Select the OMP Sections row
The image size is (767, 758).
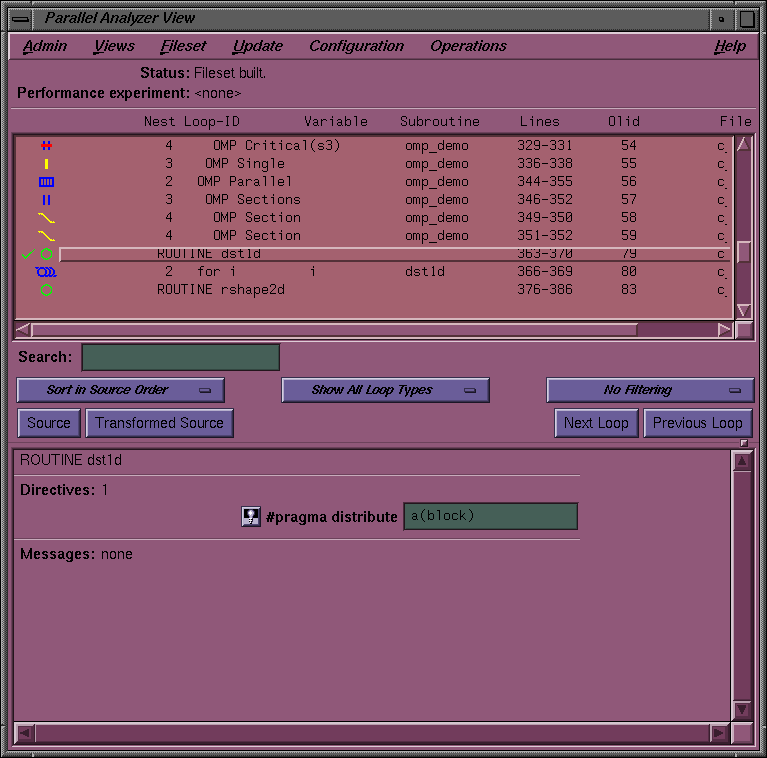point(374,200)
